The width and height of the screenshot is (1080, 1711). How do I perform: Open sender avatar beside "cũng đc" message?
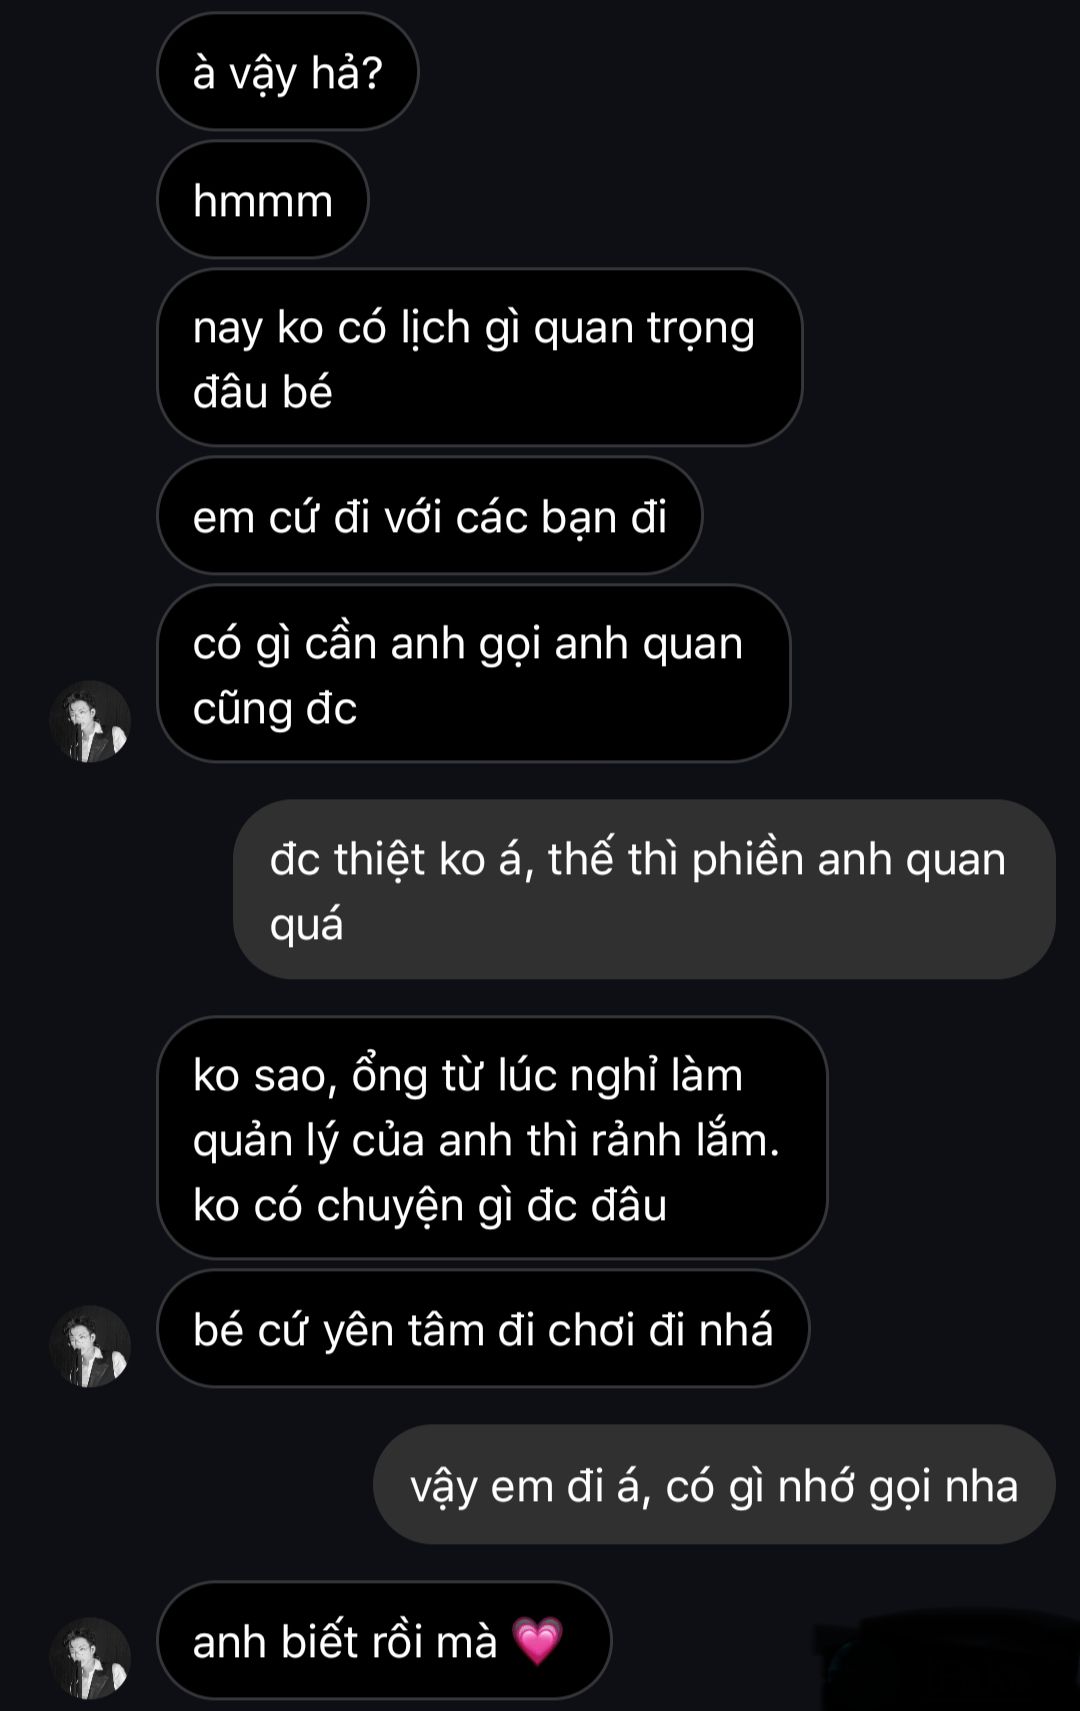coord(90,721)
